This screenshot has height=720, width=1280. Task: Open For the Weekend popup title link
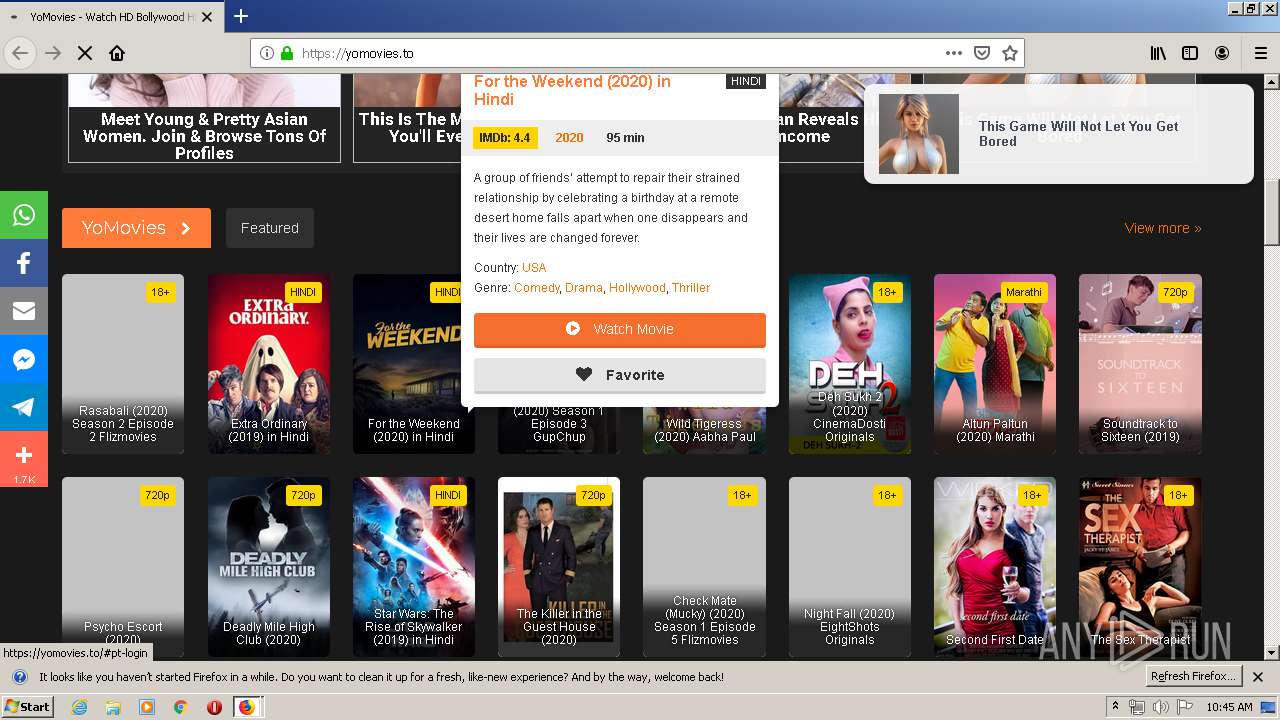pyautogui.click(x=572, y=90)
